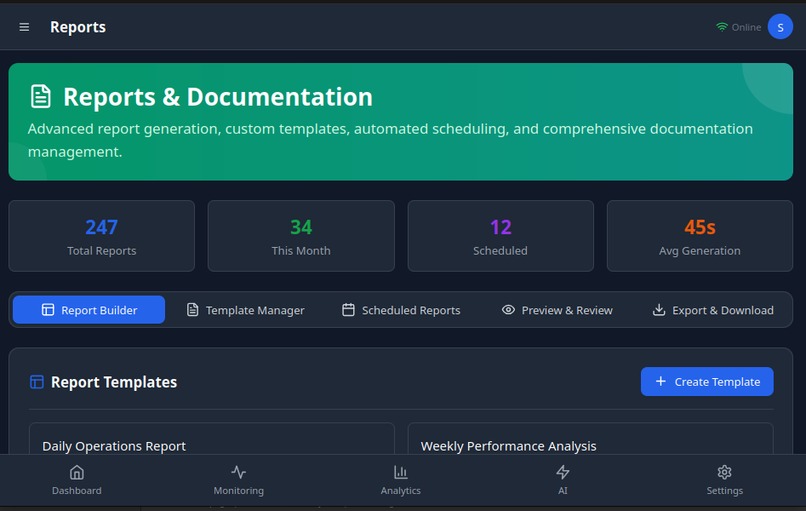Screen dimensions: 806x511
Task: Select the Export & Download tab
Action: (x=713, y=310)
